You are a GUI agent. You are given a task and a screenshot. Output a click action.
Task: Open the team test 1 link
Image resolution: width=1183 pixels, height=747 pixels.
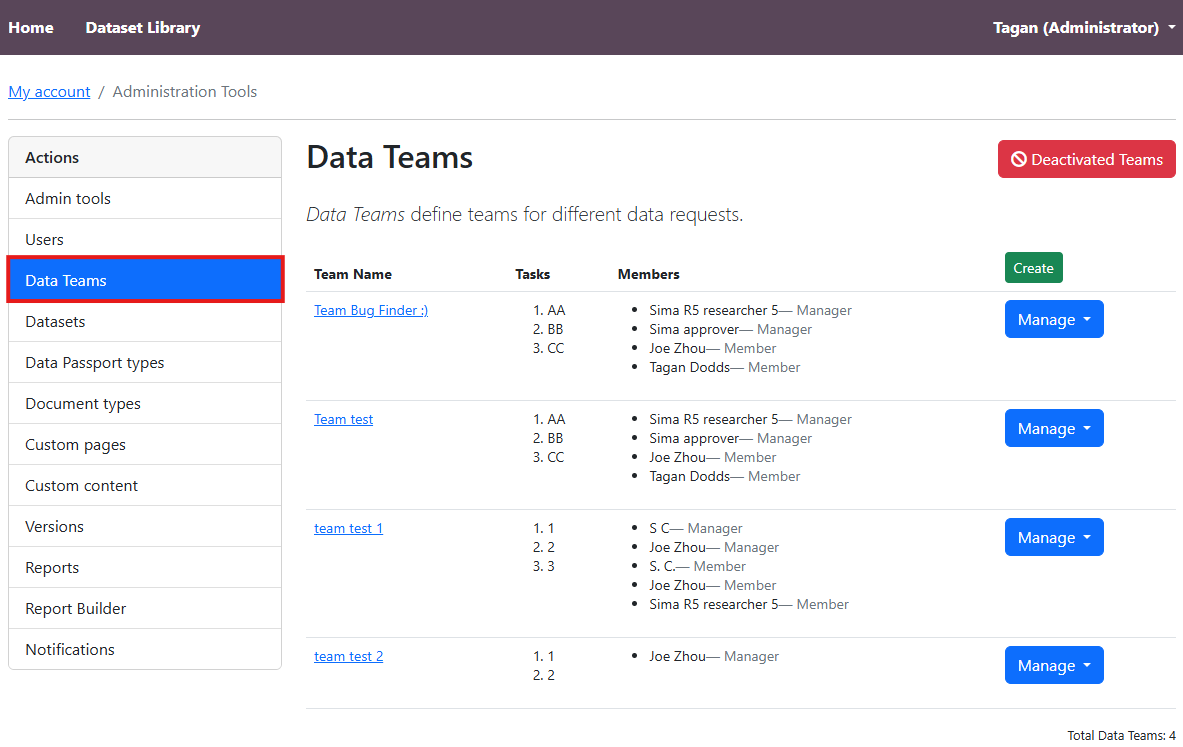pyautogui.click(x=348, y=529)
